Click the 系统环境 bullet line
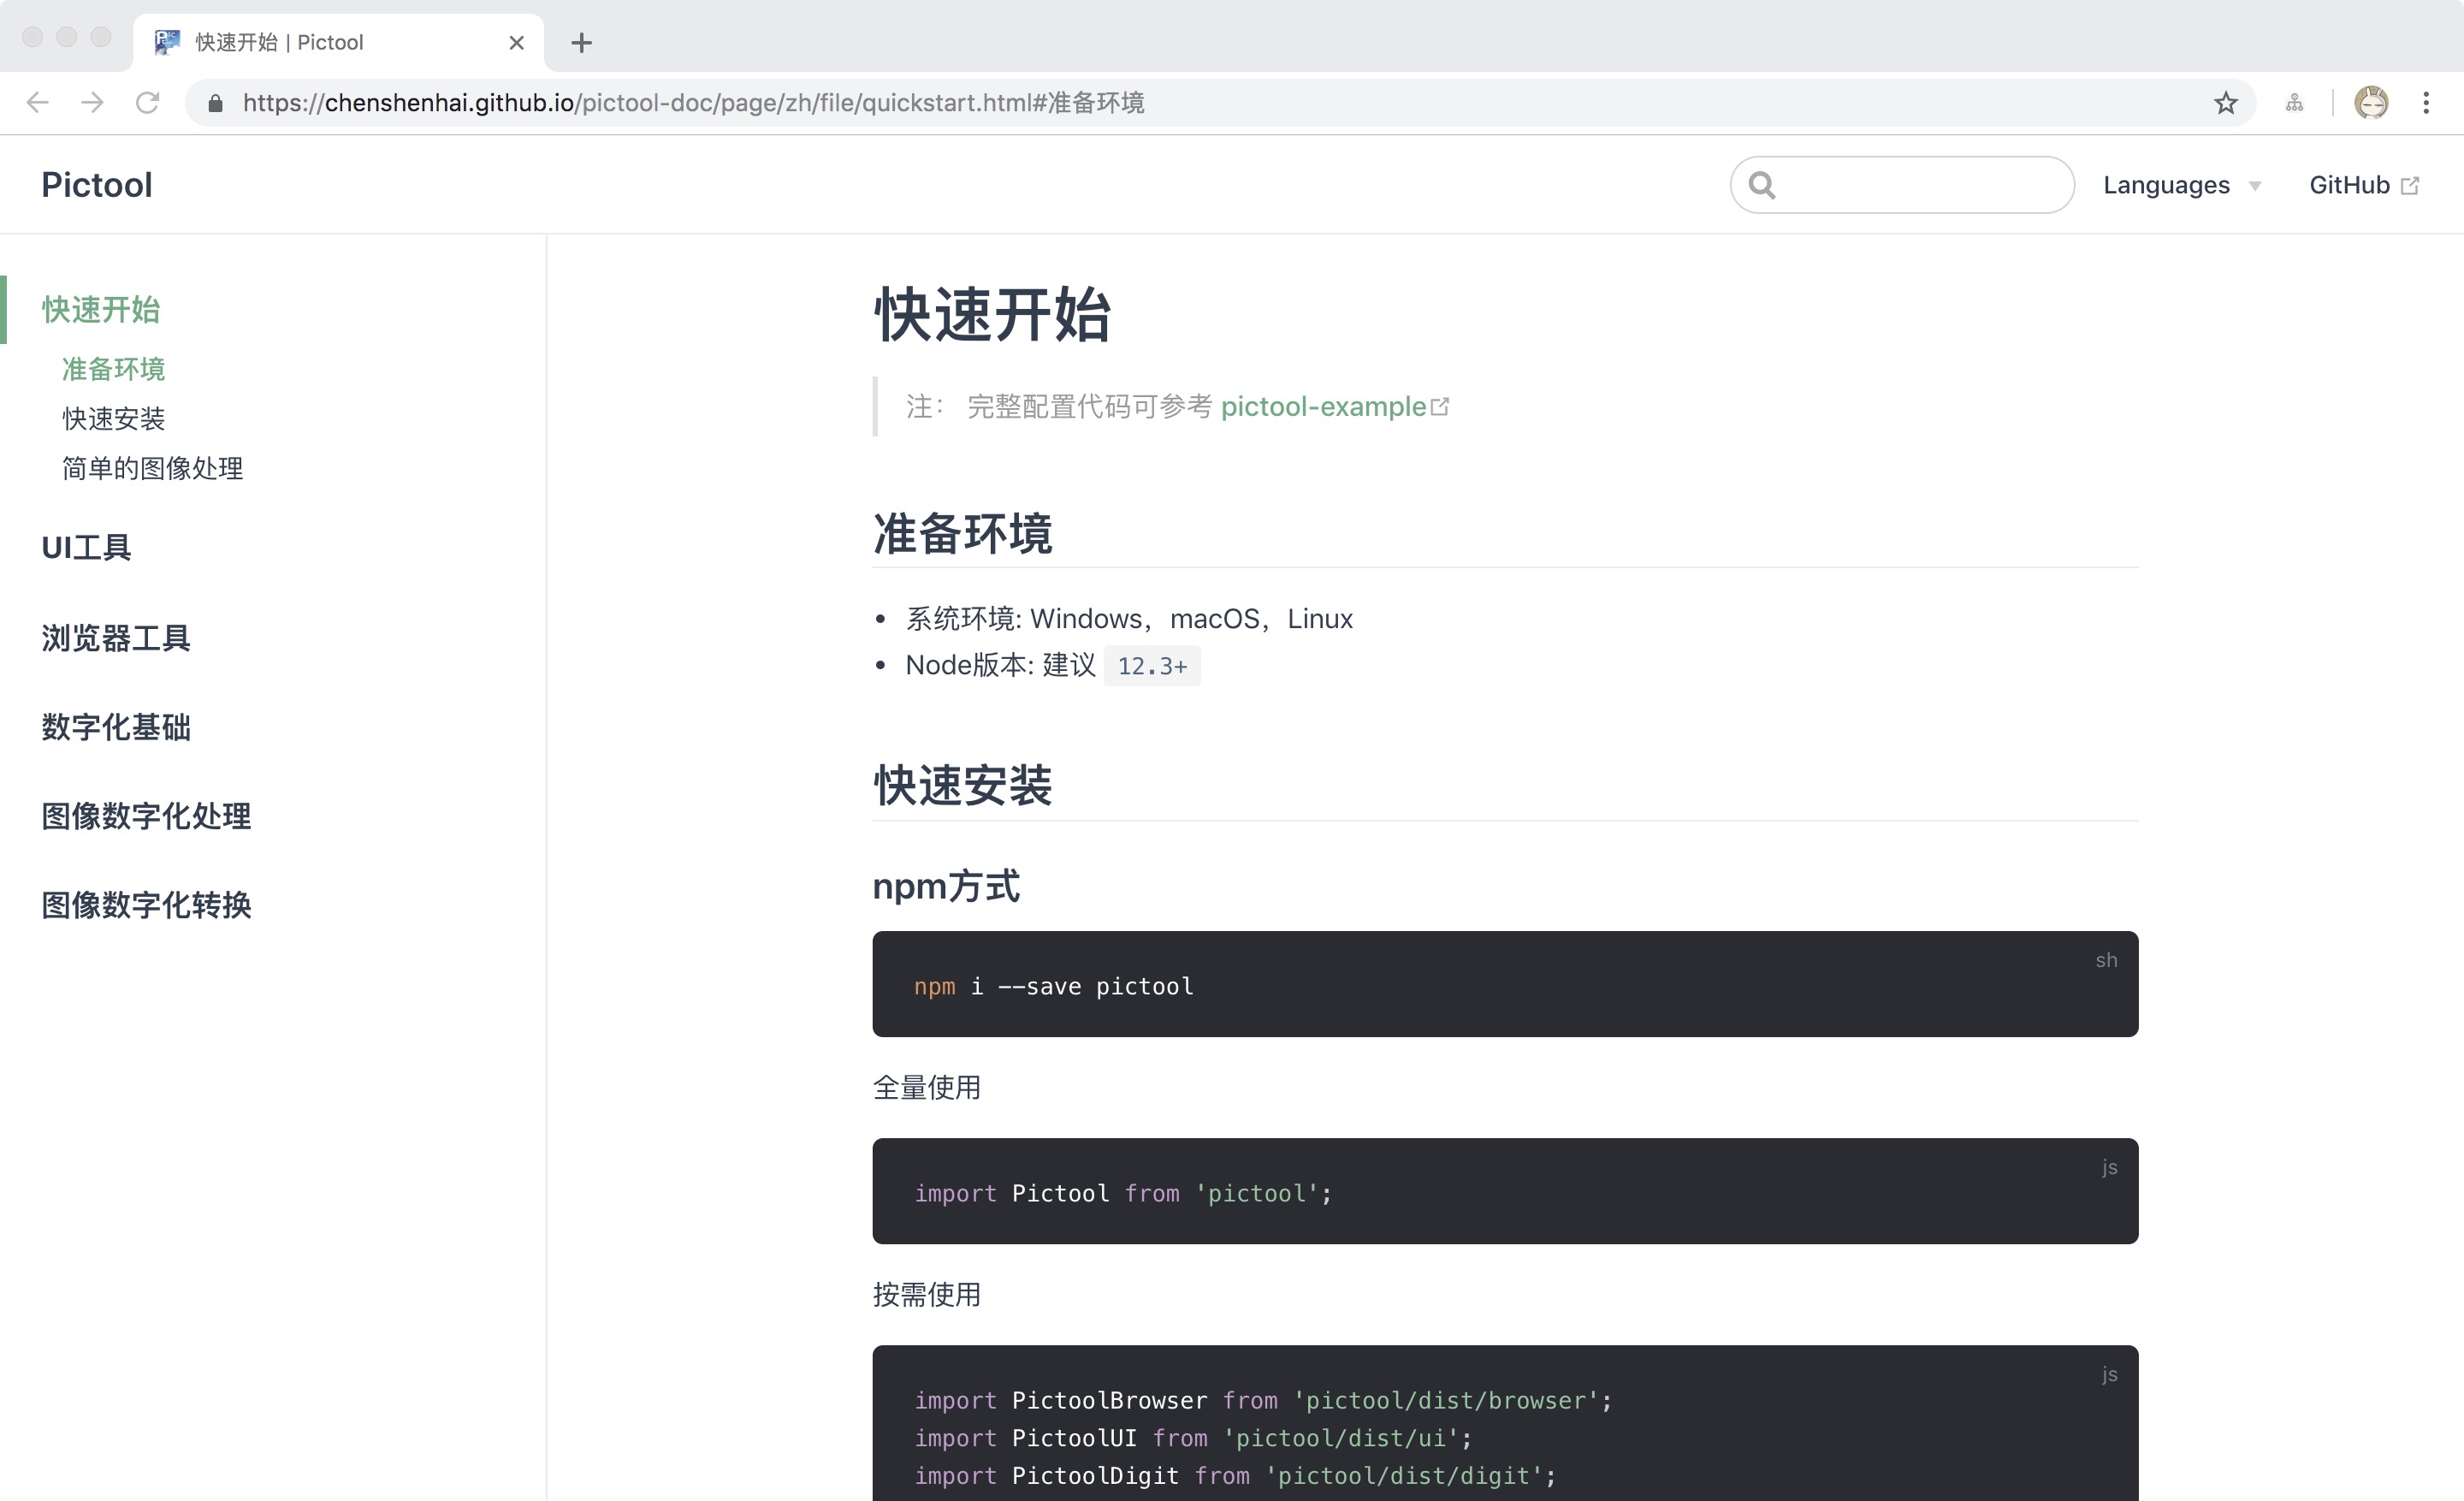Screen dimensions: 2464x1501 1129,619
